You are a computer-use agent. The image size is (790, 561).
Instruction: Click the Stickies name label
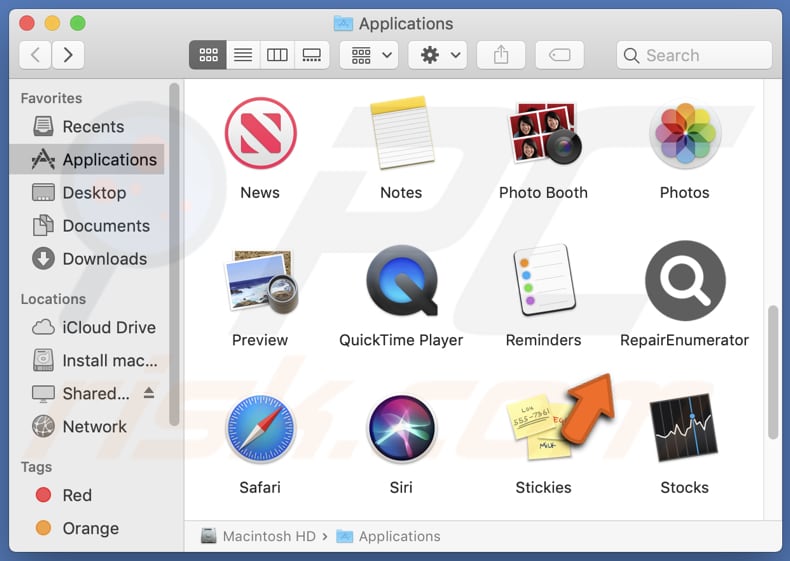543,487
